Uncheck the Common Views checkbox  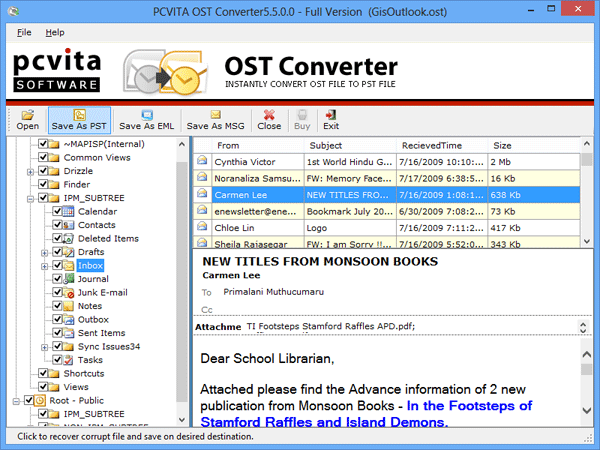pyautogui.click(x=43, y=157)
